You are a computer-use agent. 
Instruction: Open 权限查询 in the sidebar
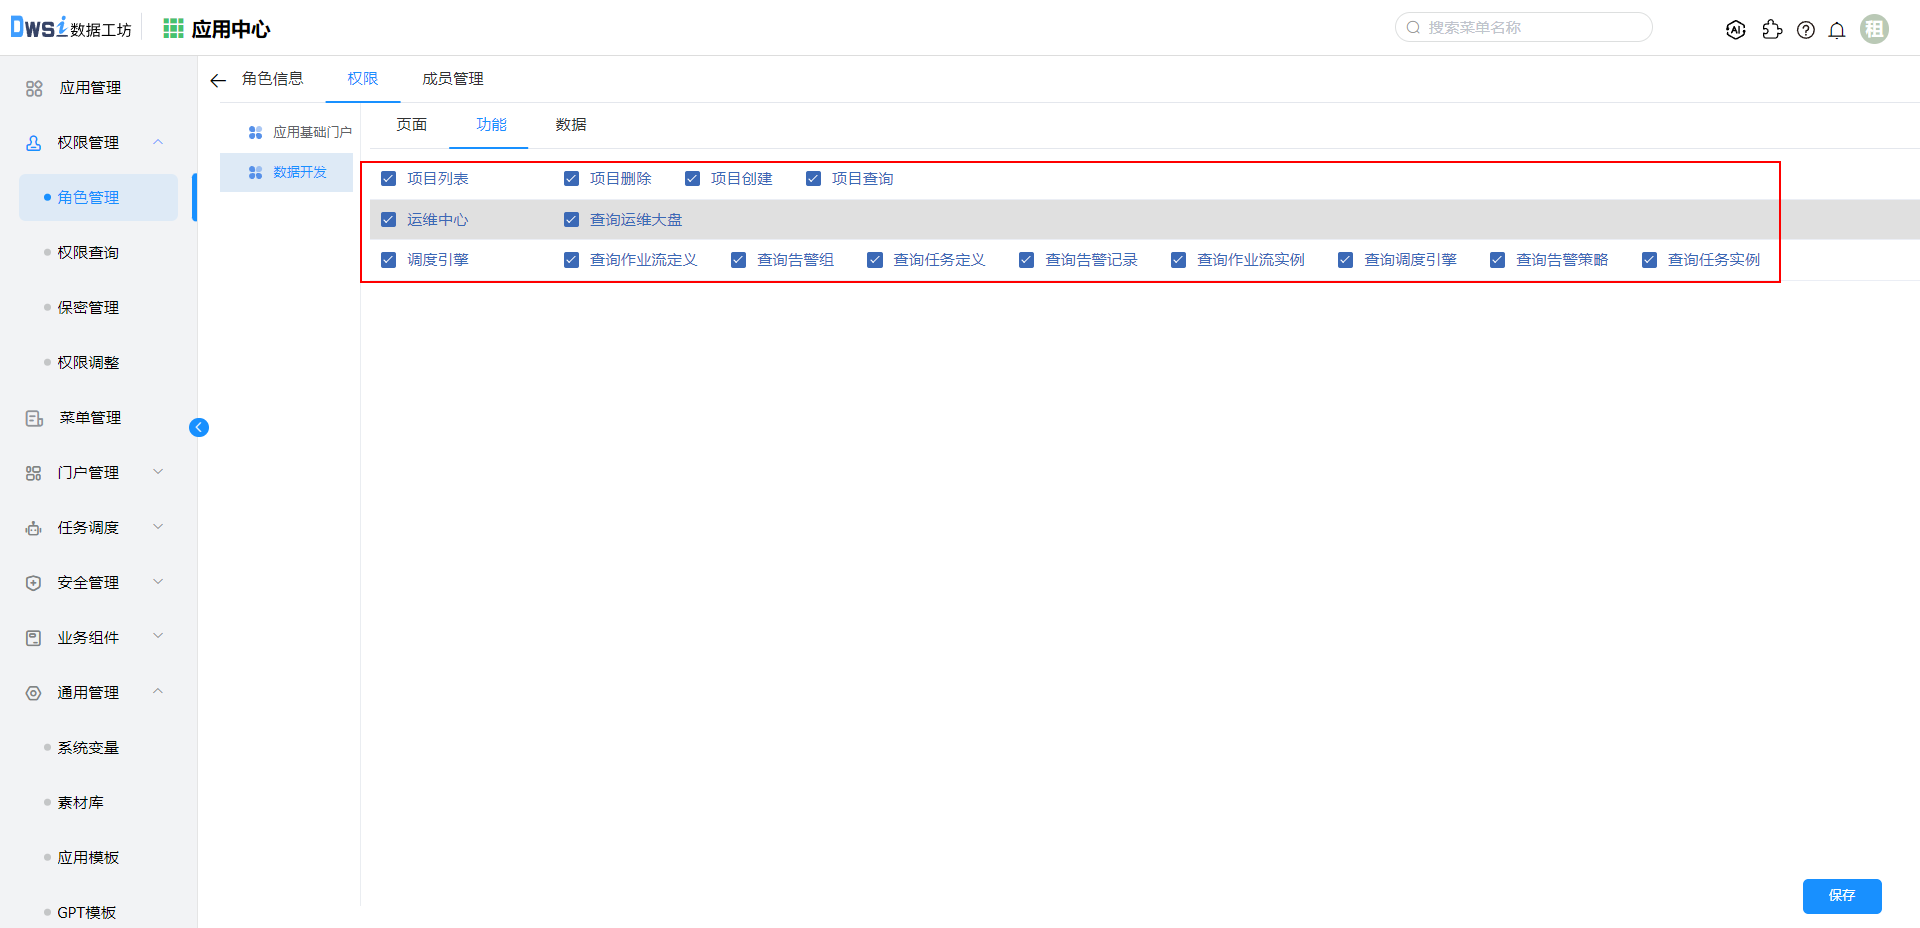pyautogui.click(x=88, y=252)
